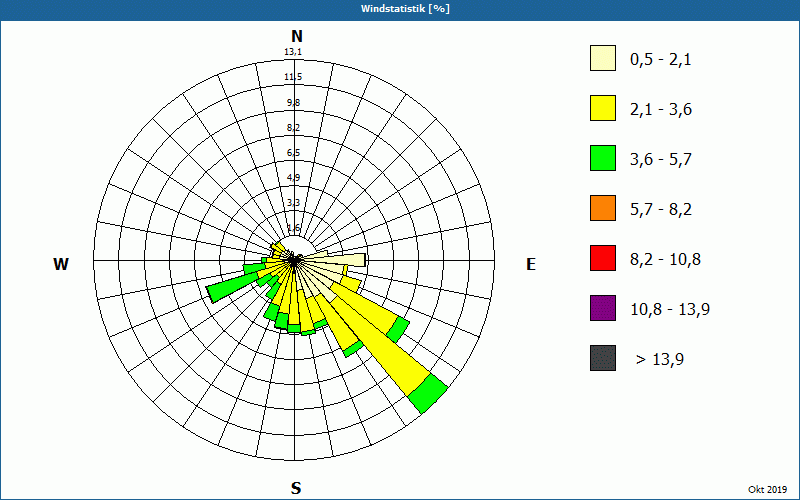Click the 9,8 radial axis value
This screenshot has width=800, height=500.
click(293, 103)
